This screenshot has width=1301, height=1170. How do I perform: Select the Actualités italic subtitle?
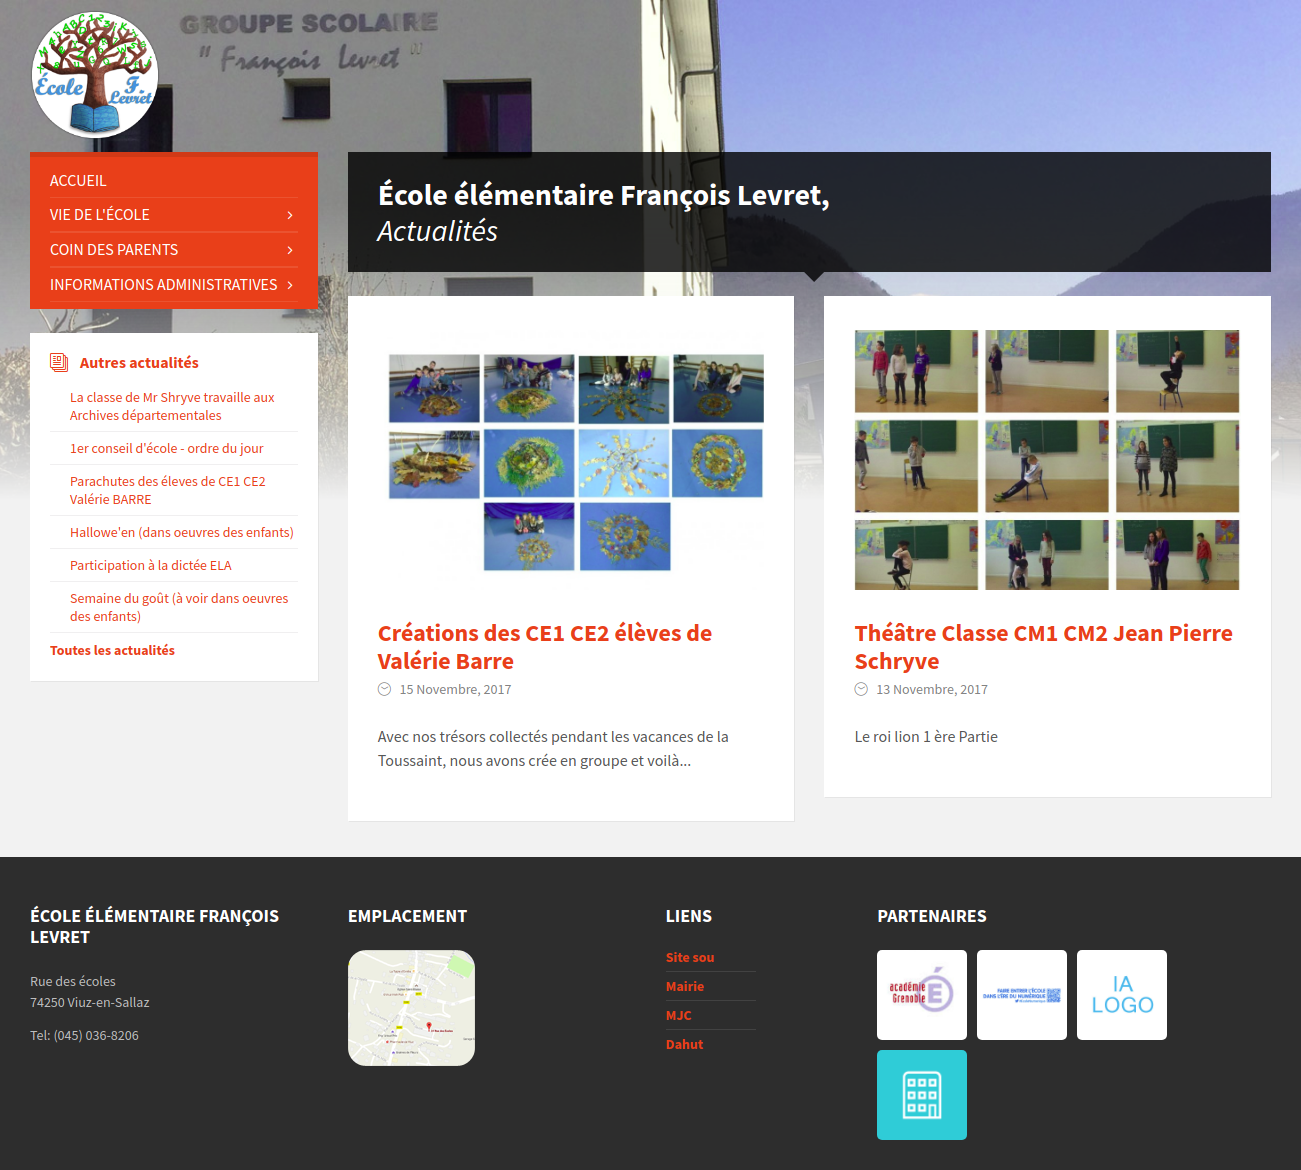(x=437, y=231)
